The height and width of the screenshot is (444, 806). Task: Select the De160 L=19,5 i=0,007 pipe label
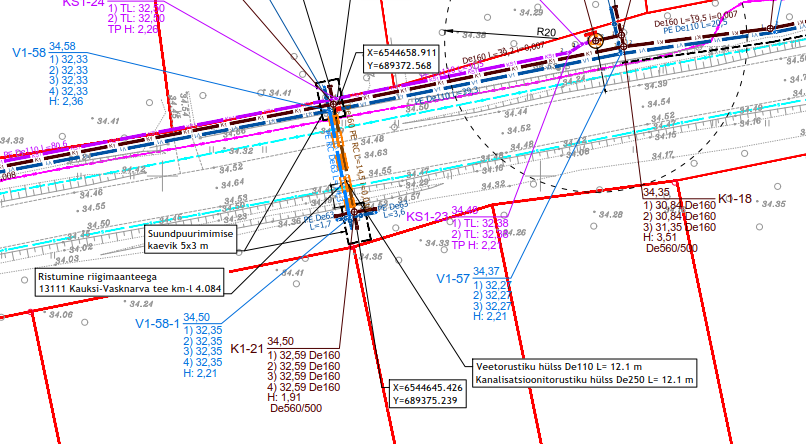click(x=695, y=18)
